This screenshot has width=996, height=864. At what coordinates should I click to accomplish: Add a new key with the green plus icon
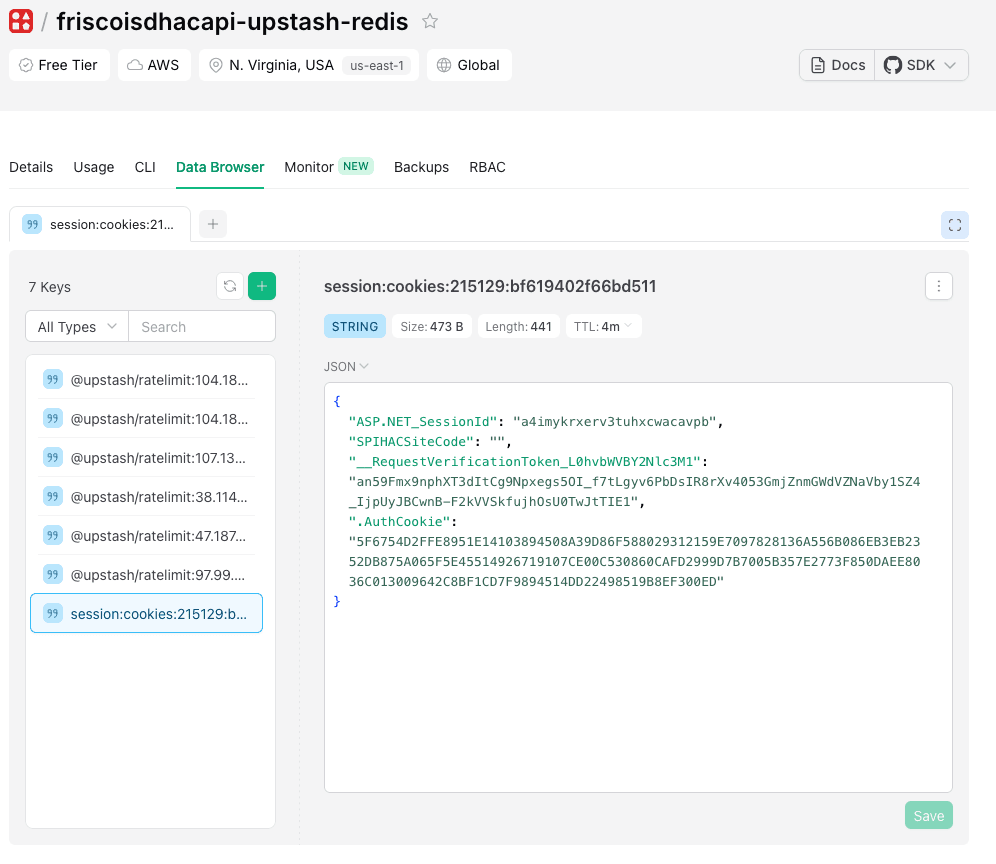tap(261, 286)
